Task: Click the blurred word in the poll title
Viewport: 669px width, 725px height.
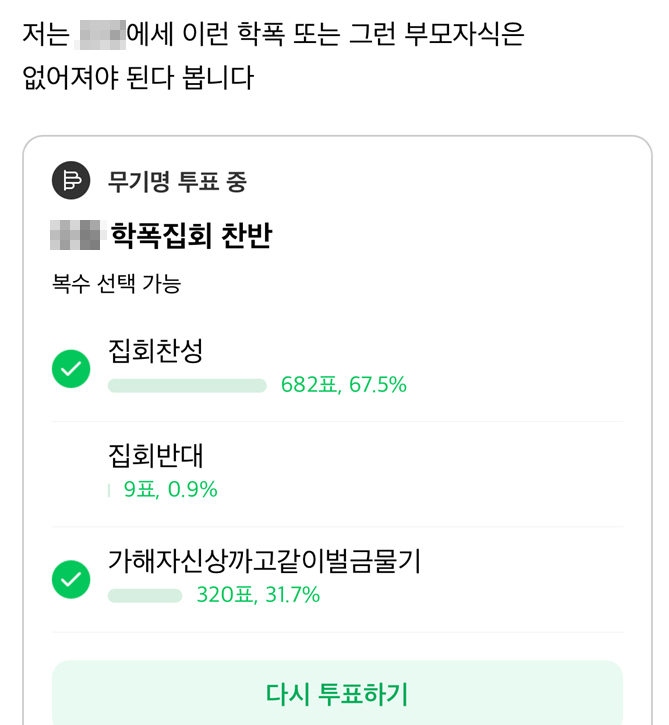Action: click(x=77, y=236)
